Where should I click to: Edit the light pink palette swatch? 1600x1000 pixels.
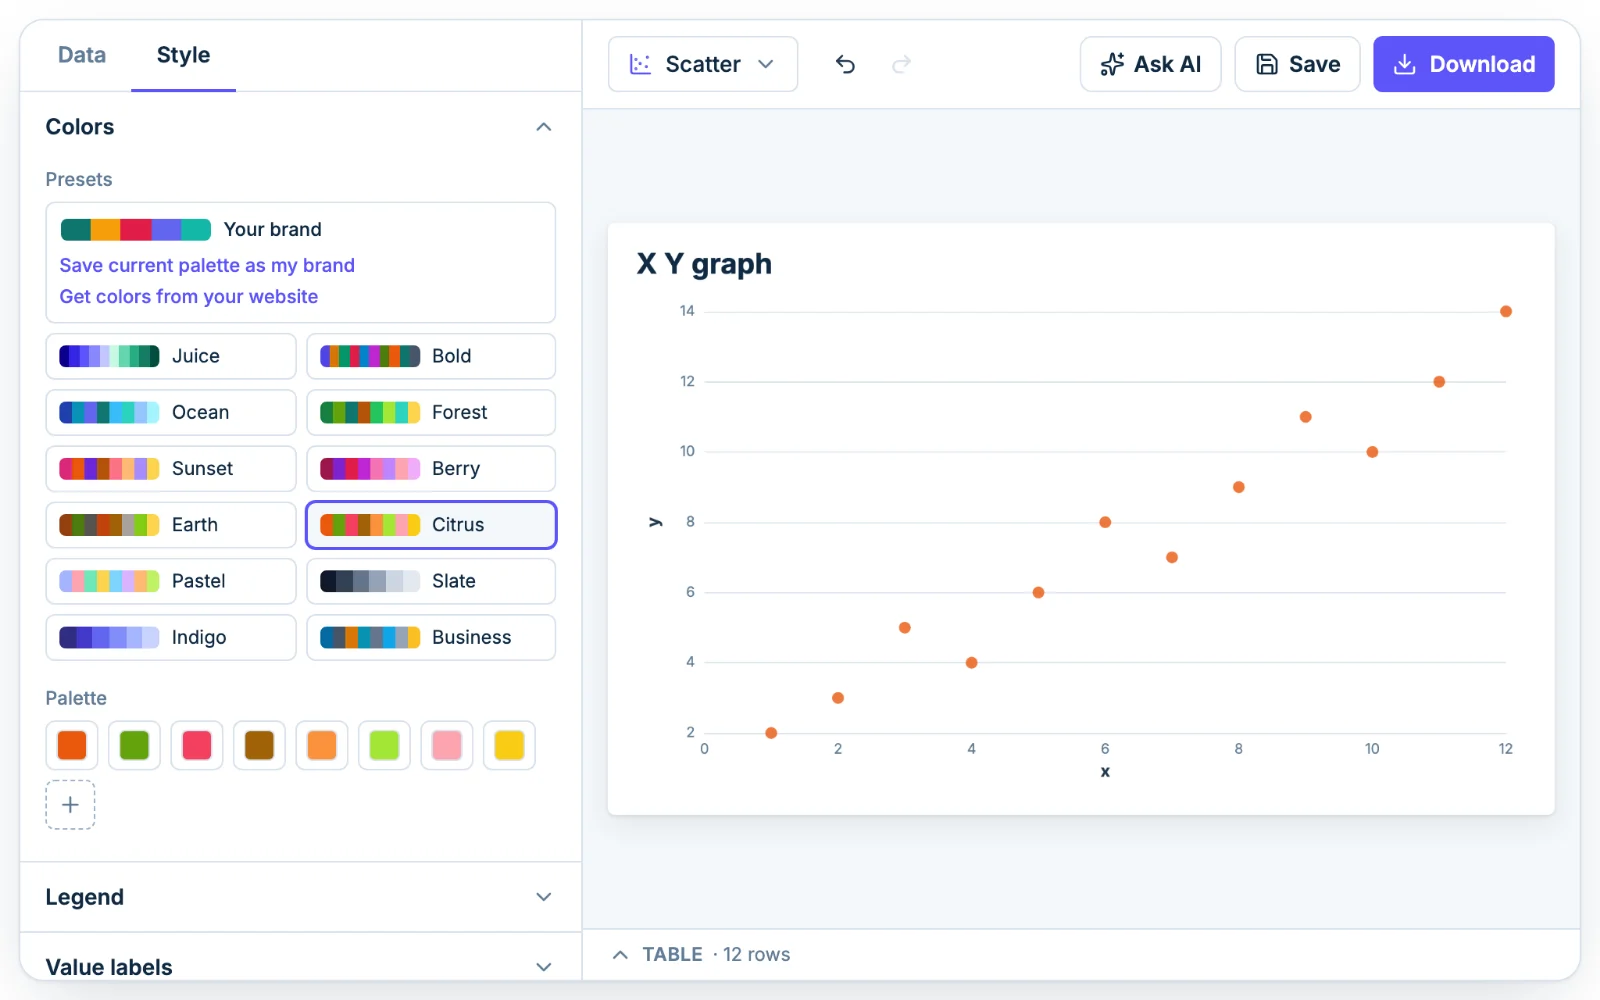447,745
